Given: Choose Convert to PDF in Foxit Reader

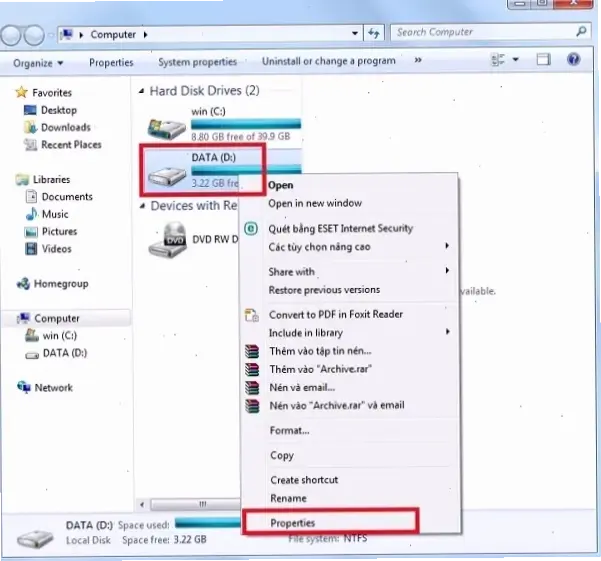Looking at the screenshot, I should [335, 314].
